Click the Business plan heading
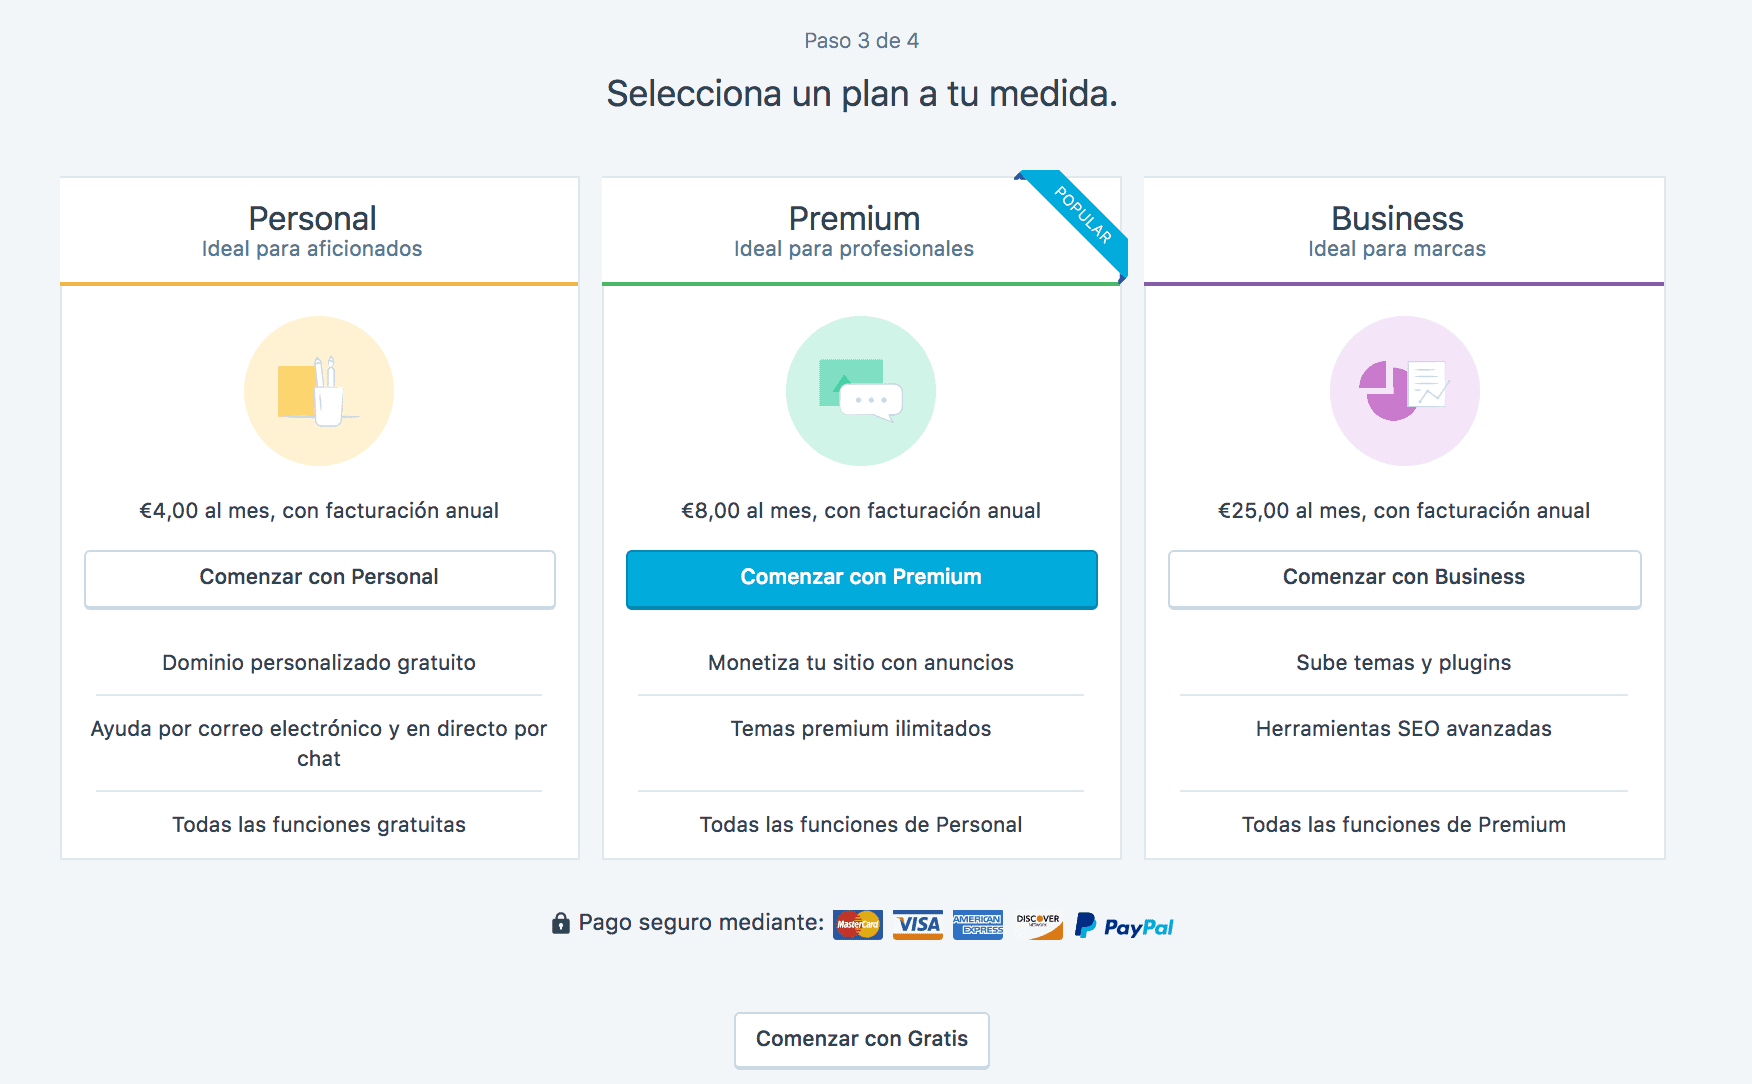This screenshot has width=1752, height=1084. tap(1397, 218)
